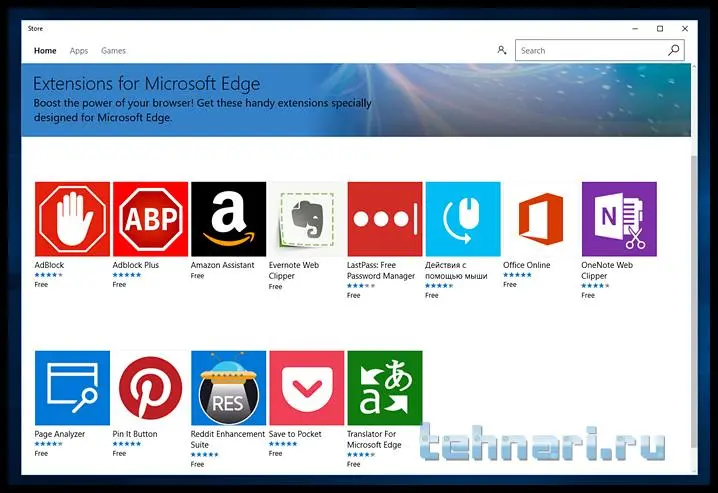
Task: Open the OneNote Web Clipper icon
Action: point(619,219)
